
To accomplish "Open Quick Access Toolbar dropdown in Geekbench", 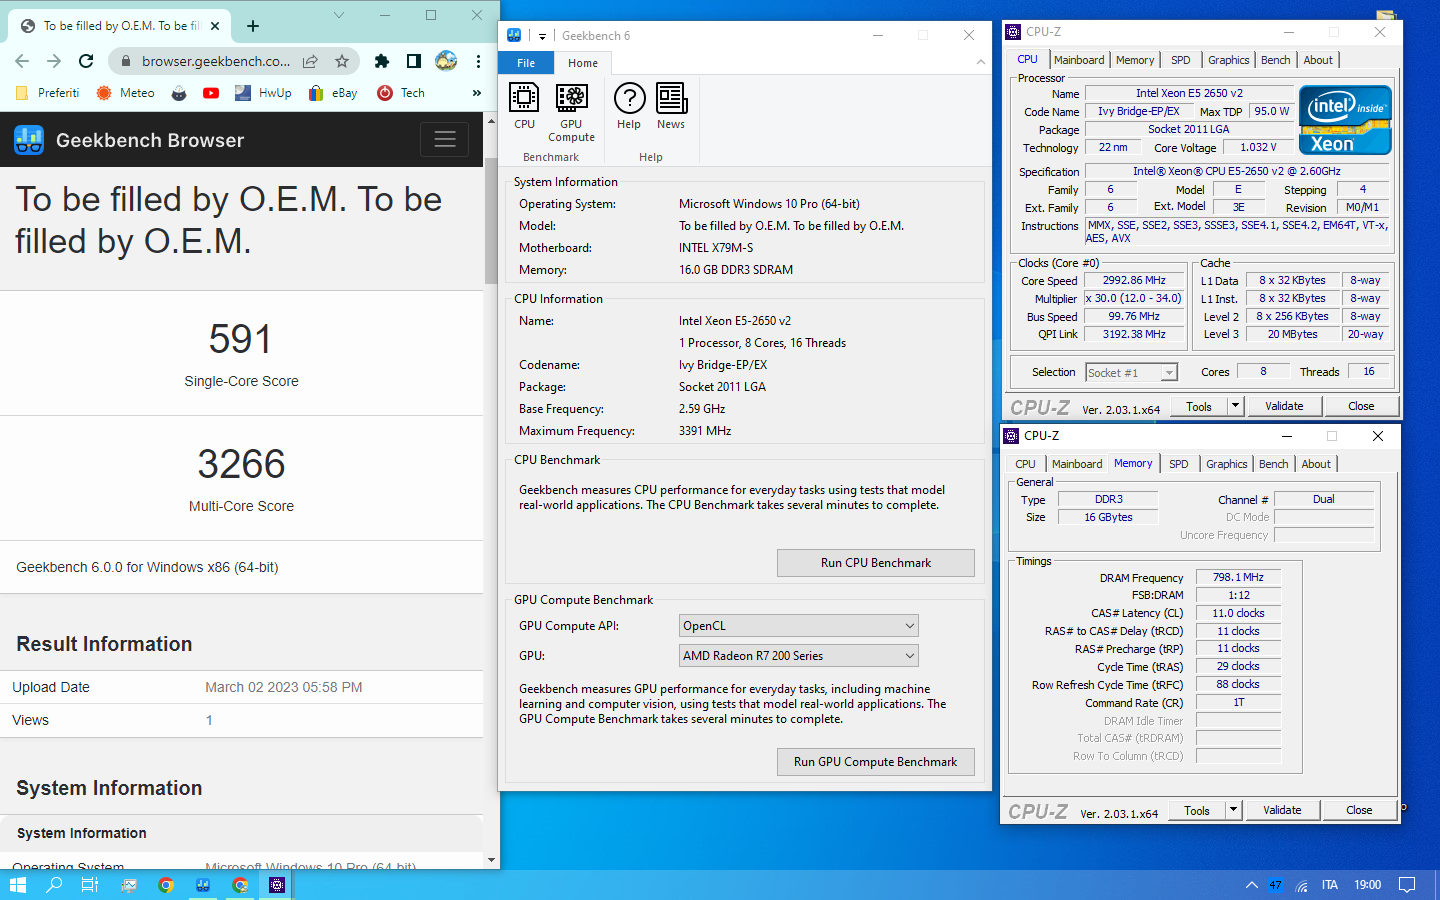I will tap(542, 36).
